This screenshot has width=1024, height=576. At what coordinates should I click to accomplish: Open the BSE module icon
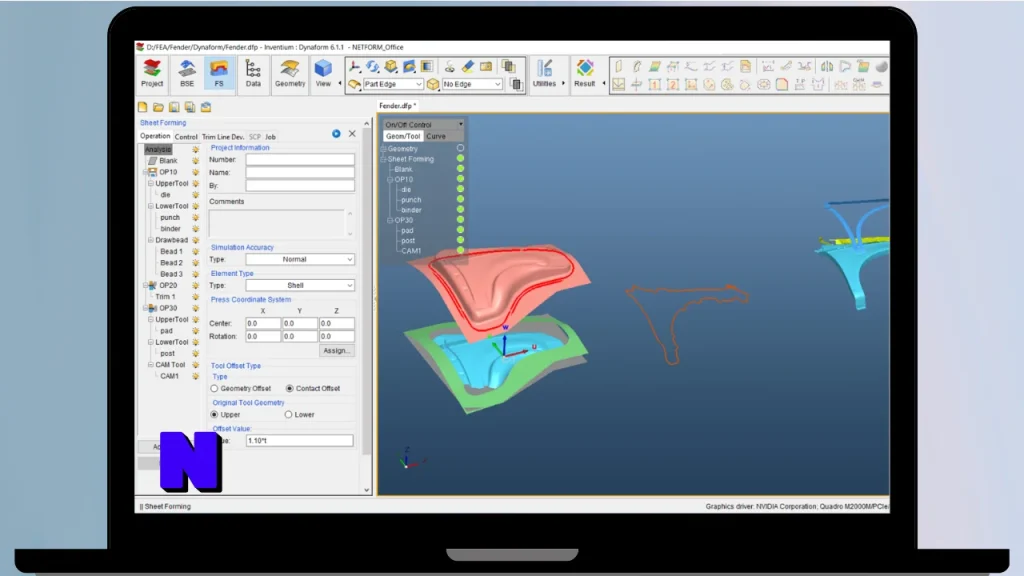[x=187, y=72]
